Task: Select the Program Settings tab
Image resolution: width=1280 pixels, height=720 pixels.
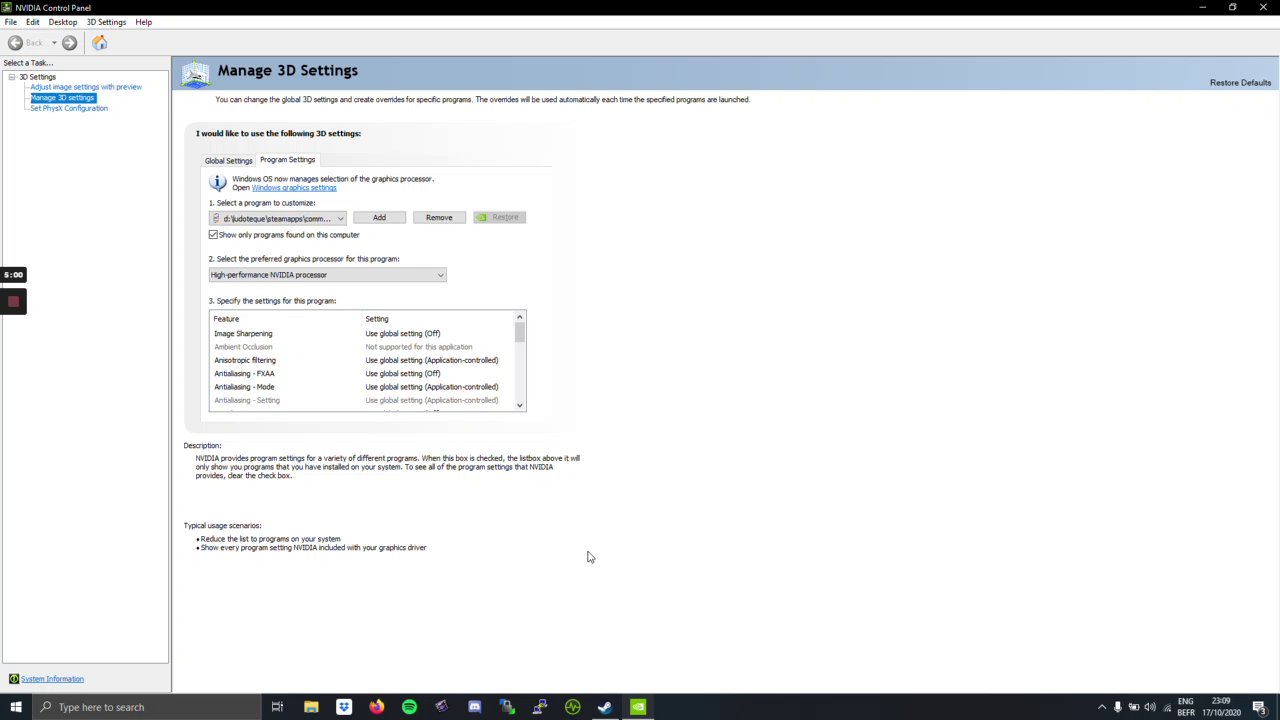Action: point(287,160)
